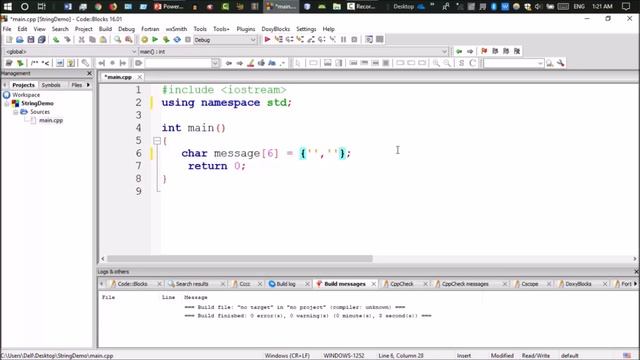Image resolution: width=640 pixels, height=360 pixels.
Task: Click the New file icon
Action: pyautogui.click(x=9, y=40)
